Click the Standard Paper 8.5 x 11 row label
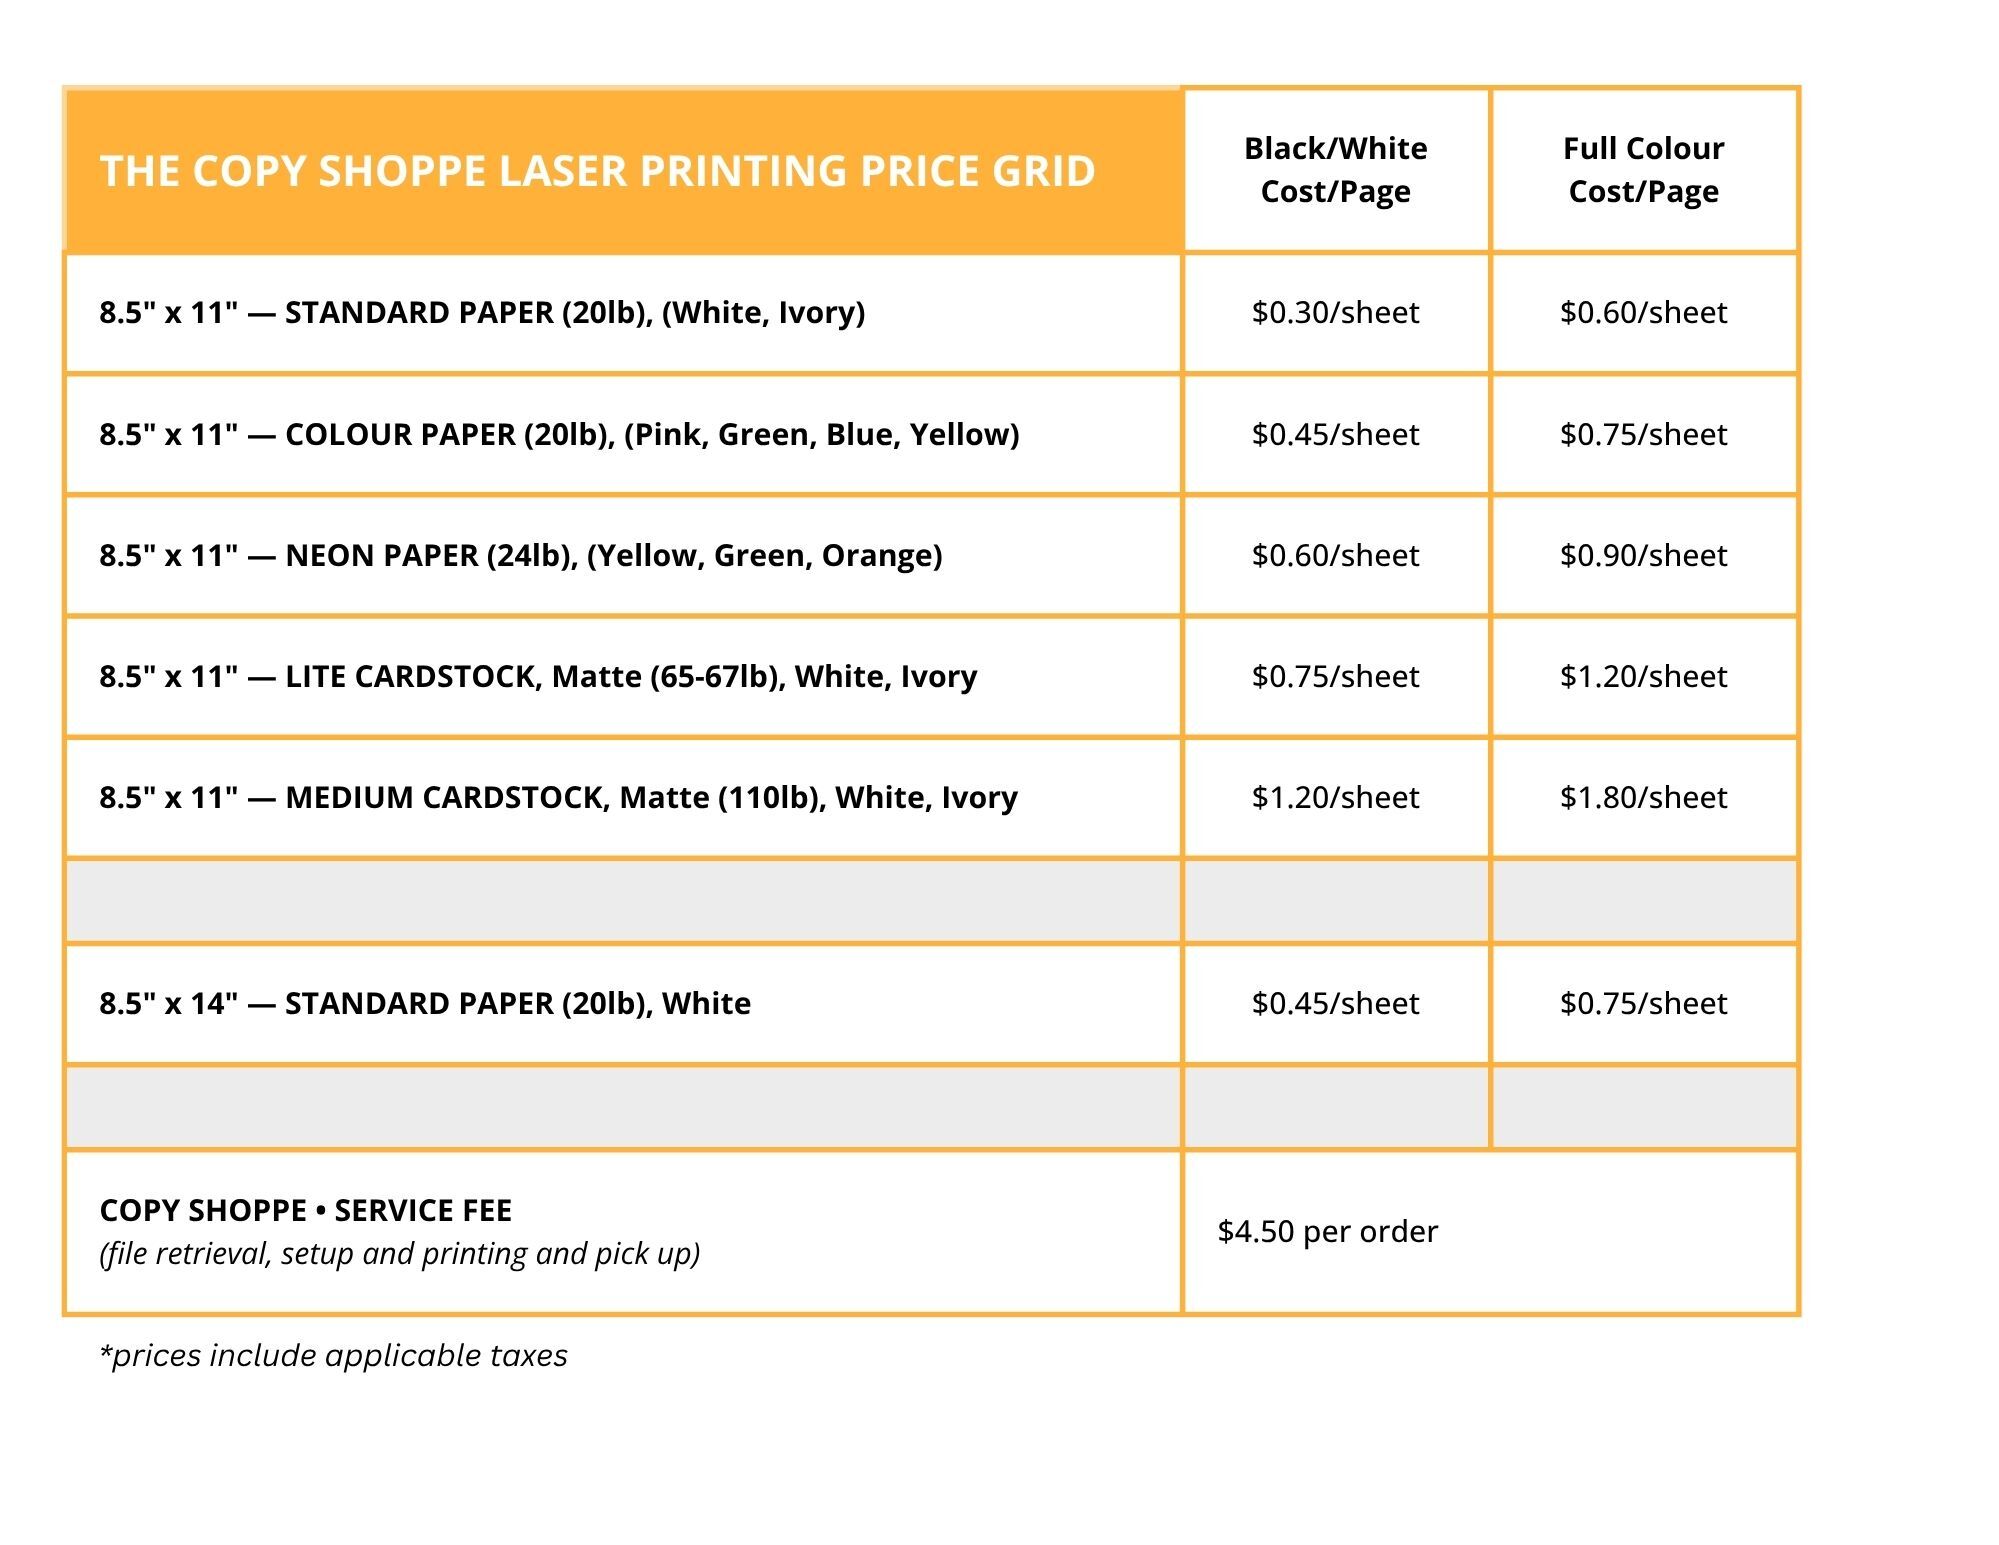The image size is (1999, 1545). [x=482, y=313]
